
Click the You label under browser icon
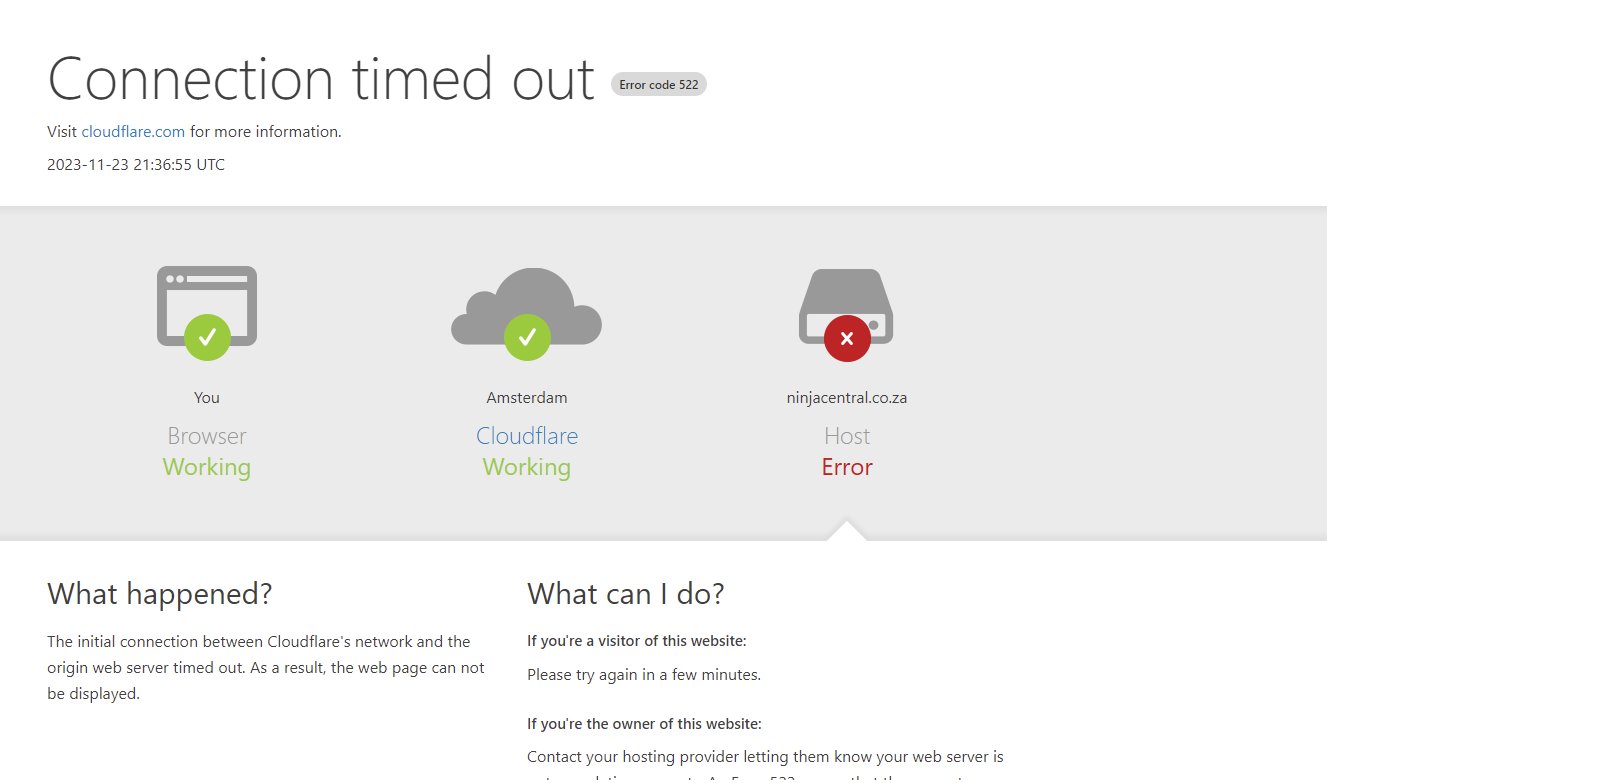[x=207, y=398]
